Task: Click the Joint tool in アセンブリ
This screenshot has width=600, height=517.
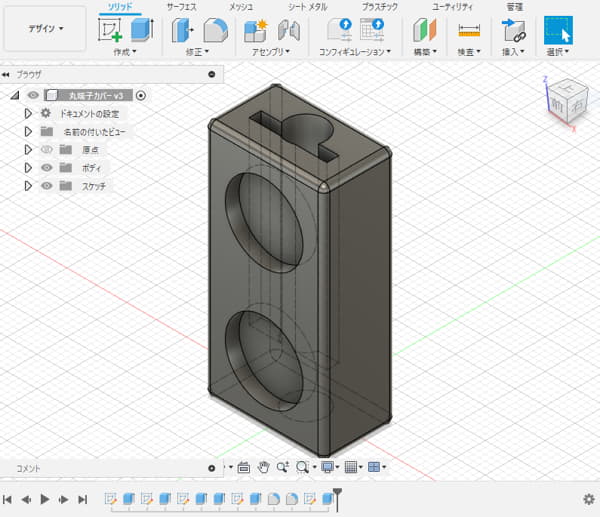Action: pos(288,30)
